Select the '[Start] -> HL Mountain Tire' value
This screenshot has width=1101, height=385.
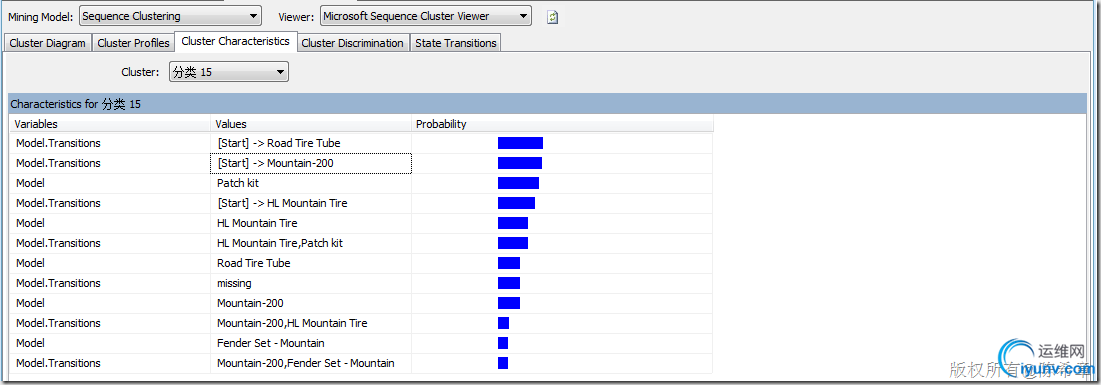tap(282, 203)
